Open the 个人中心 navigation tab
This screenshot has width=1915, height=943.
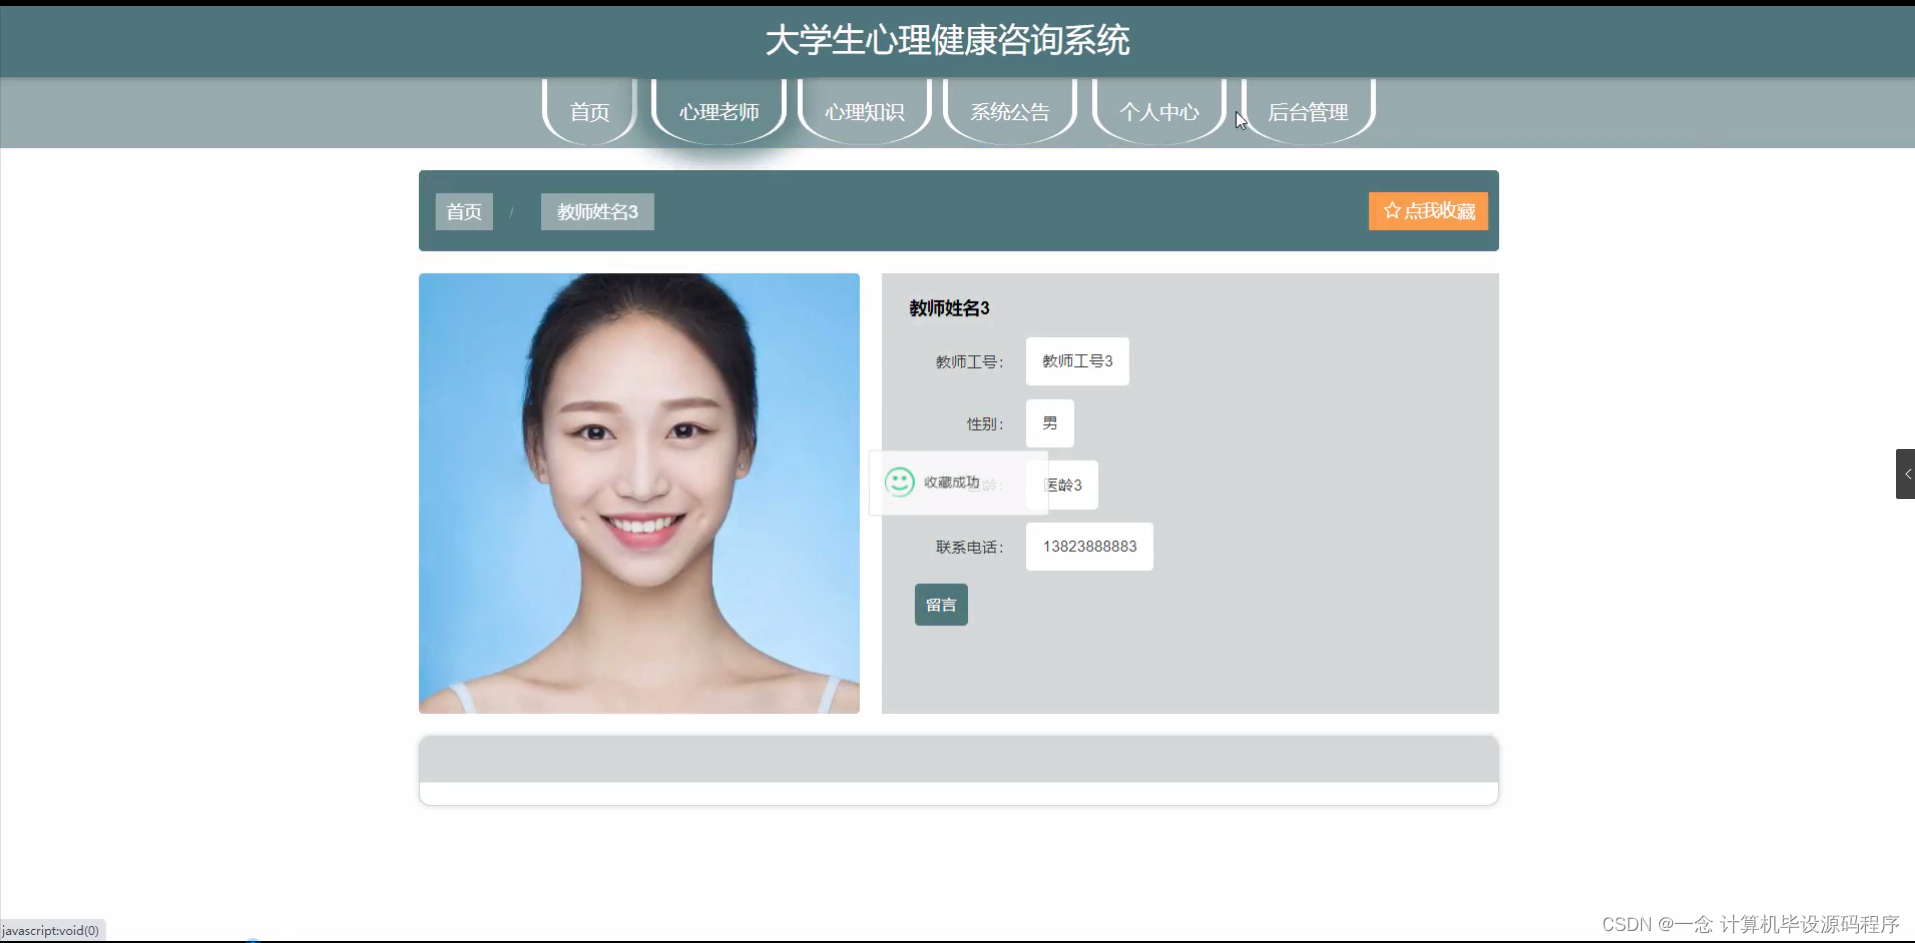(x=1157, y=112)
